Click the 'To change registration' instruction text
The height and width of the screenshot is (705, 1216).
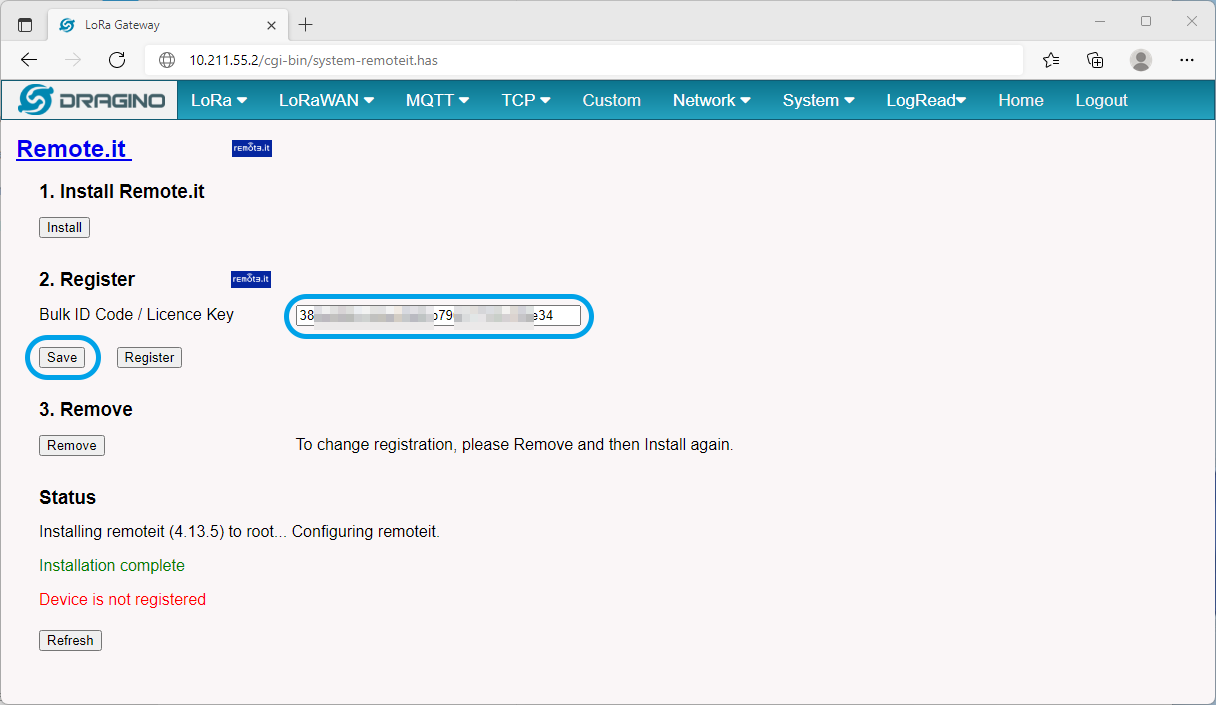point(514,444)
